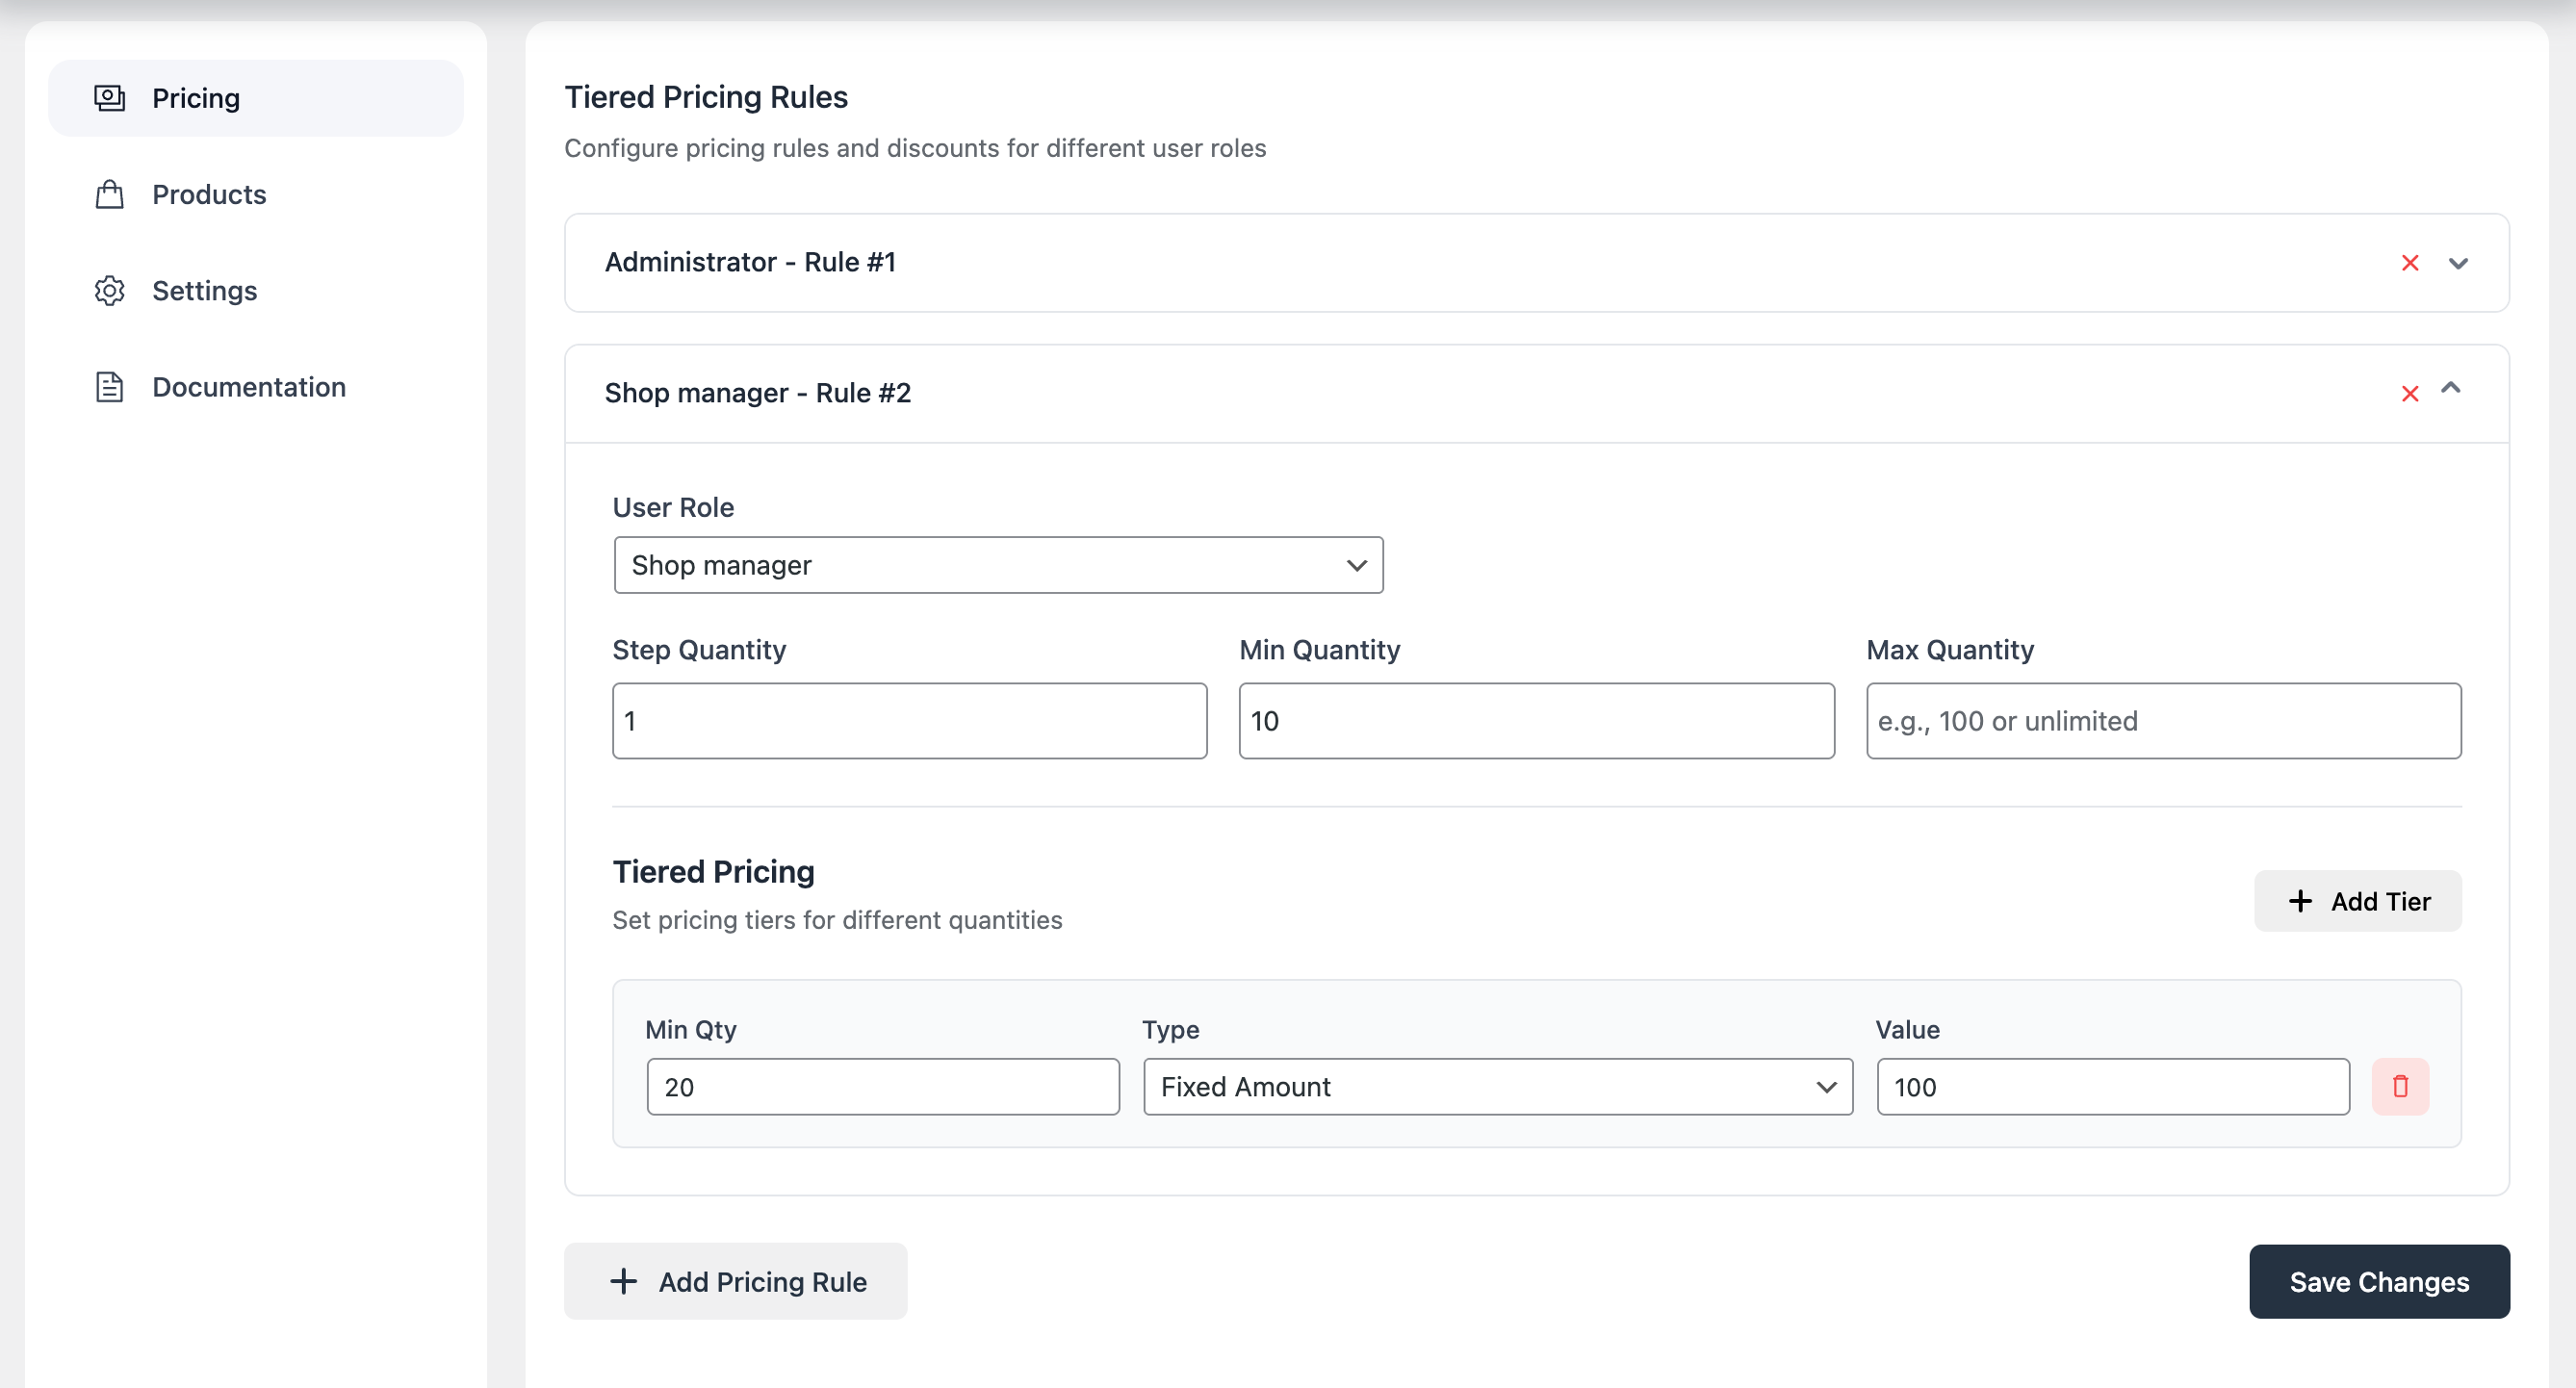Open the Documentation section
Image resolution: width=2576 pixels, height=1388 pixels.
pos(249,386)
